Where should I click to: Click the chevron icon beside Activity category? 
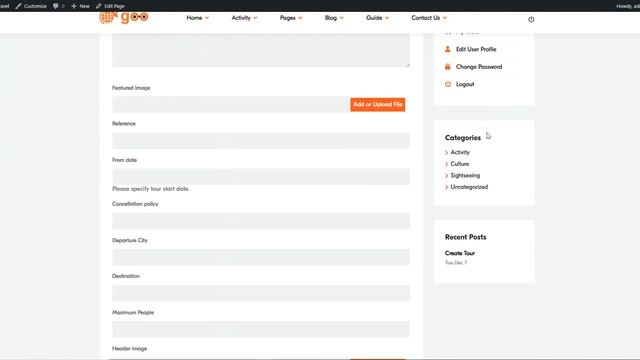click(x=447, y=153)
